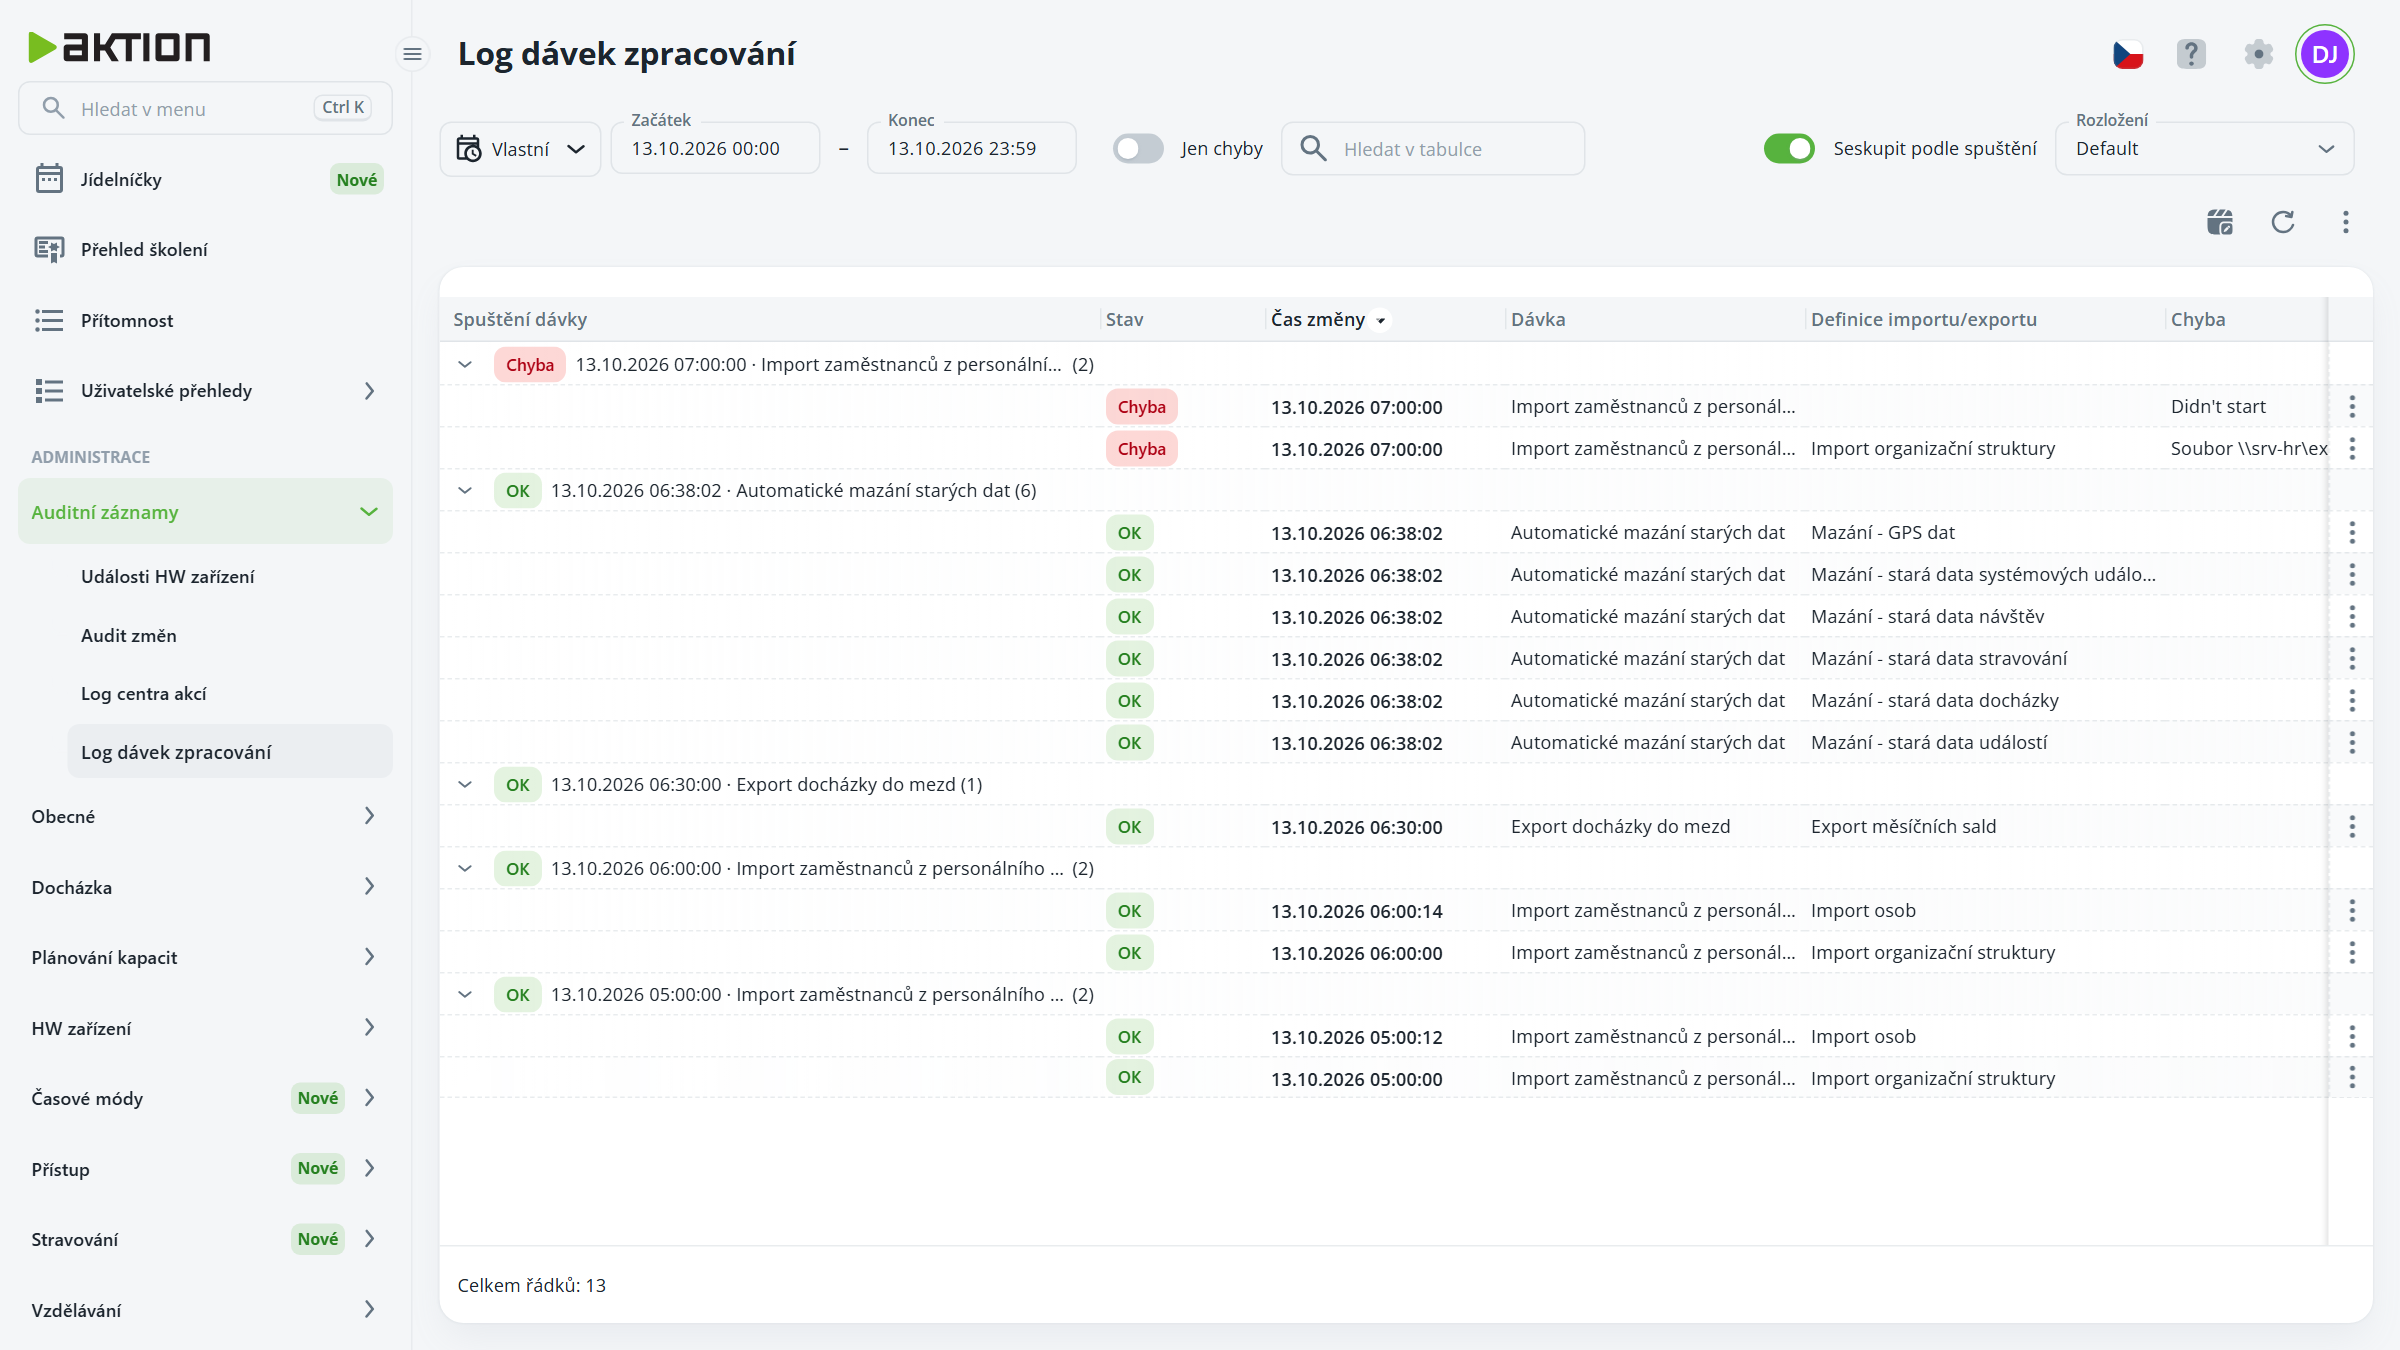Click the Přehled školení icon
This screenshot has width=2400, height=1350.
coord(49,249)
